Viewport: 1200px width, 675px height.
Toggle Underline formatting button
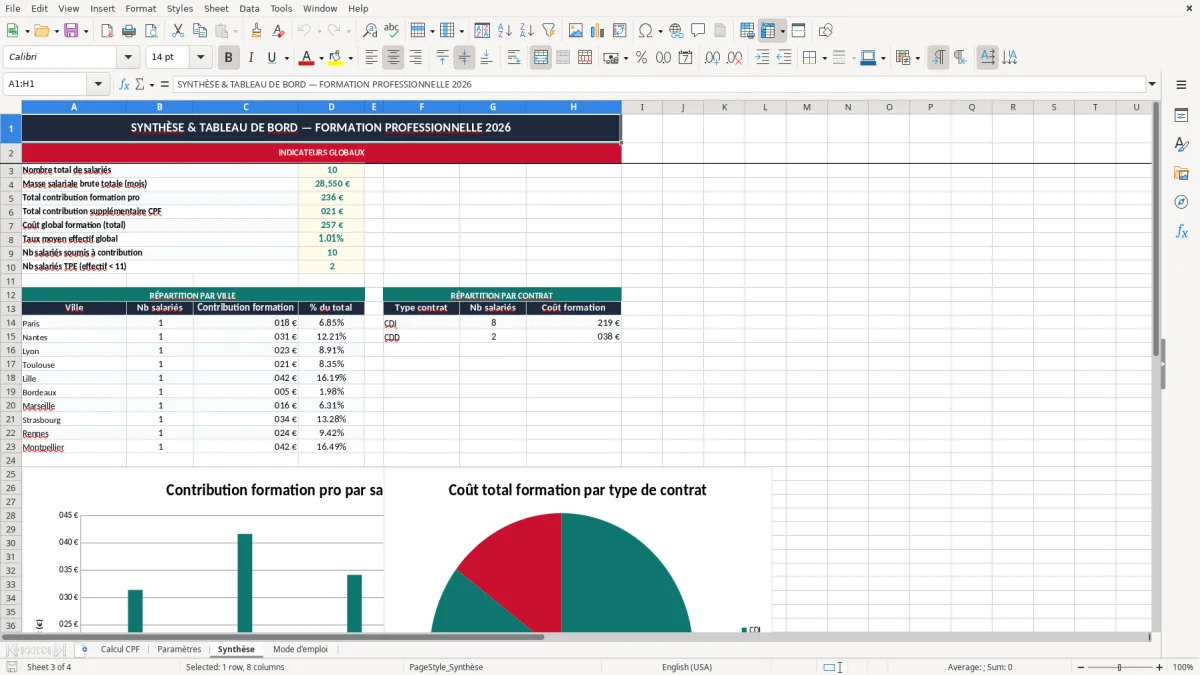pyautogui.click(x=271, y=58)
